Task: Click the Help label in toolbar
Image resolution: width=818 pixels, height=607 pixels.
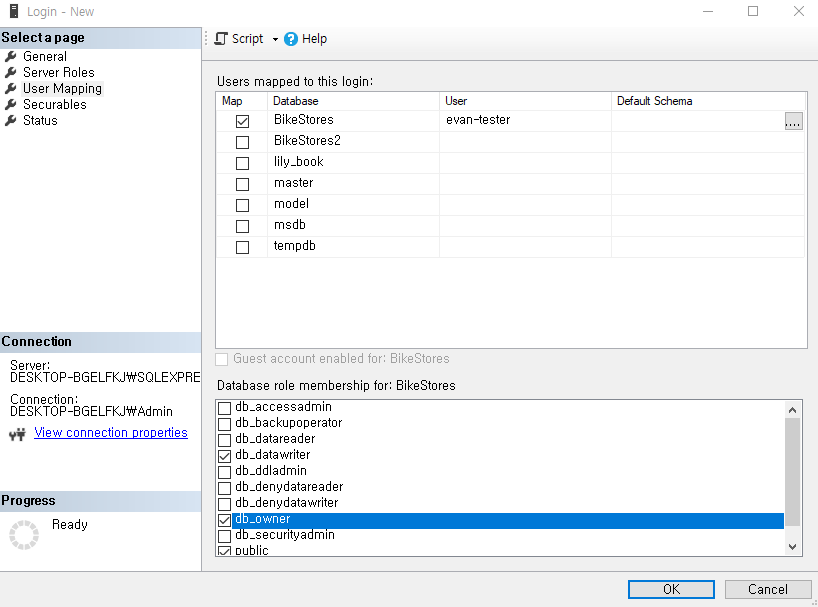Action: coord(314,39)
